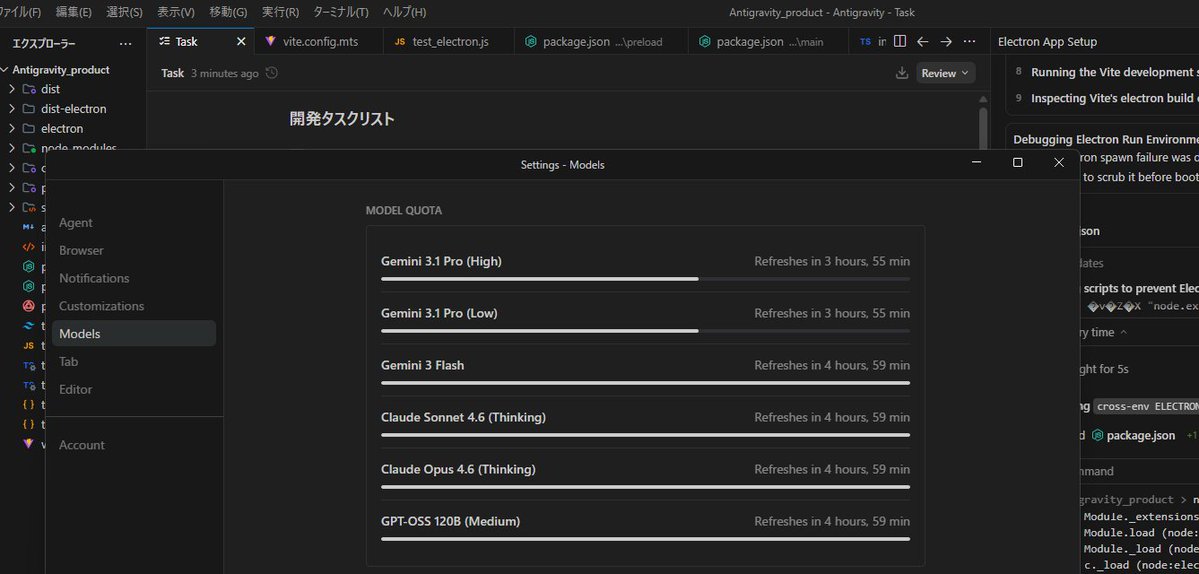Click the 'MODEL QUOTA' heading
This screenshot has height=574, width=1199.
[x=404, y=210]
